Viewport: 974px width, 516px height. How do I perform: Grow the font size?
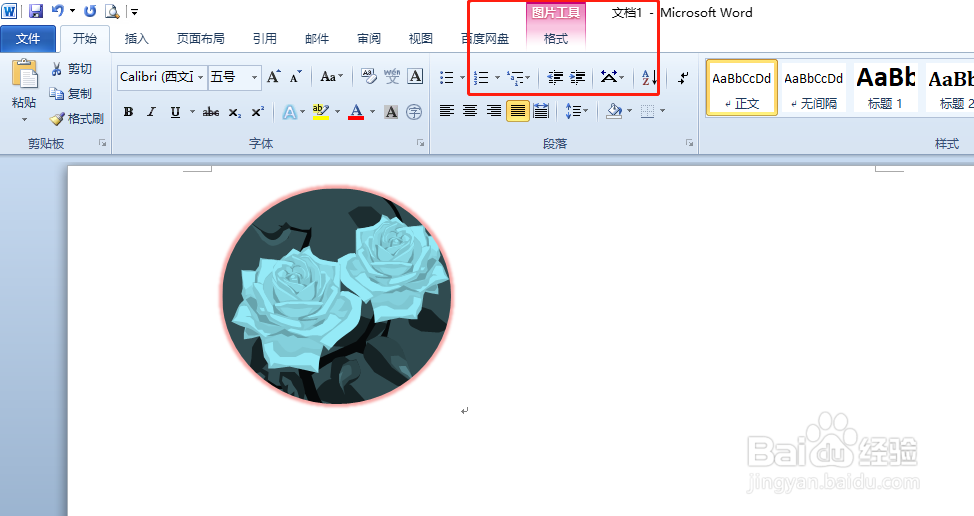click(273, 77)
